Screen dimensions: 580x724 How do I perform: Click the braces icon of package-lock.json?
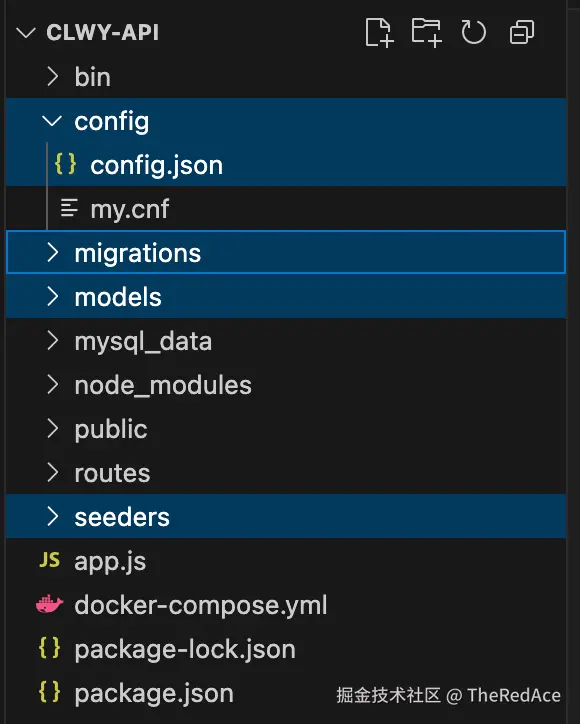tap(49, 648)
